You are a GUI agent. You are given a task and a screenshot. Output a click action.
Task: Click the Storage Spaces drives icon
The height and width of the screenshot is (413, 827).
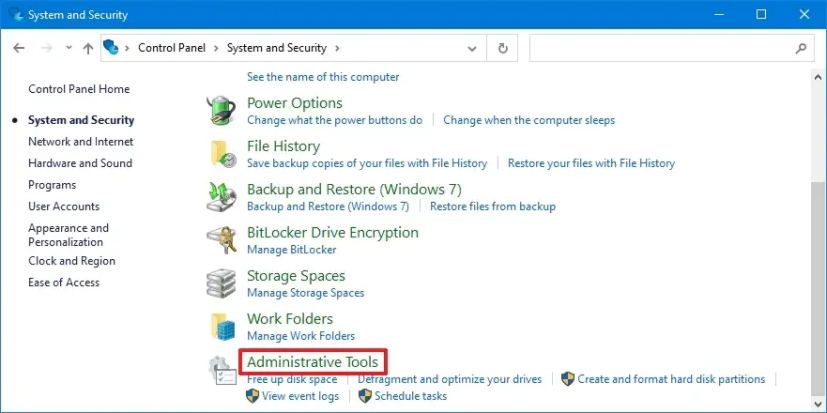[222, 282]
